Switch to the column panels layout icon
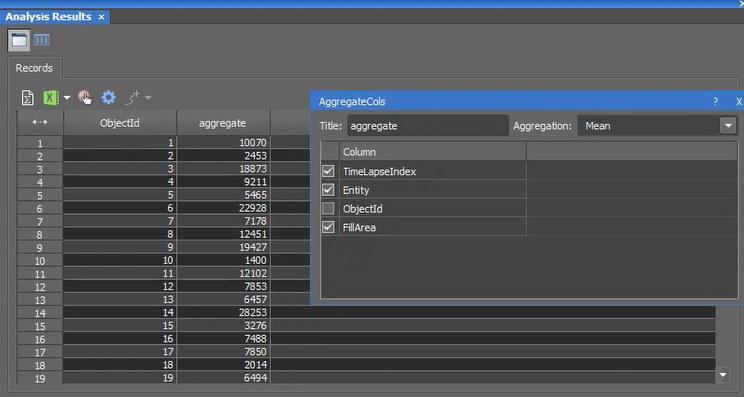744x397 pixels. (x=42, y=40)
